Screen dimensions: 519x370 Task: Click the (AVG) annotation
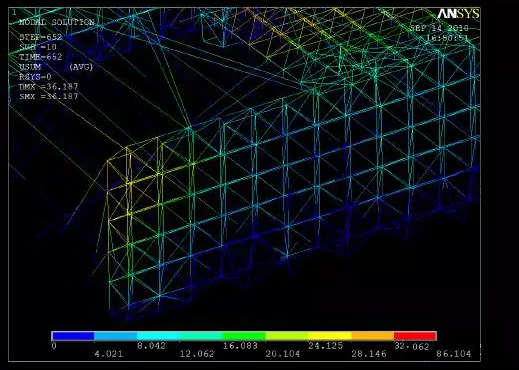pos(81,67)
